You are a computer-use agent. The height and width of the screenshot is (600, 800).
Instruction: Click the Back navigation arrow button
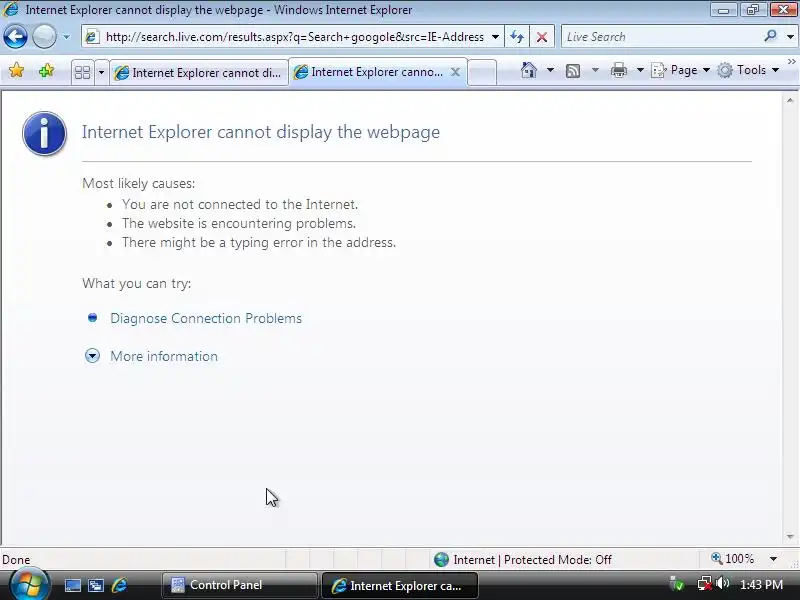(x=15, y=37)
